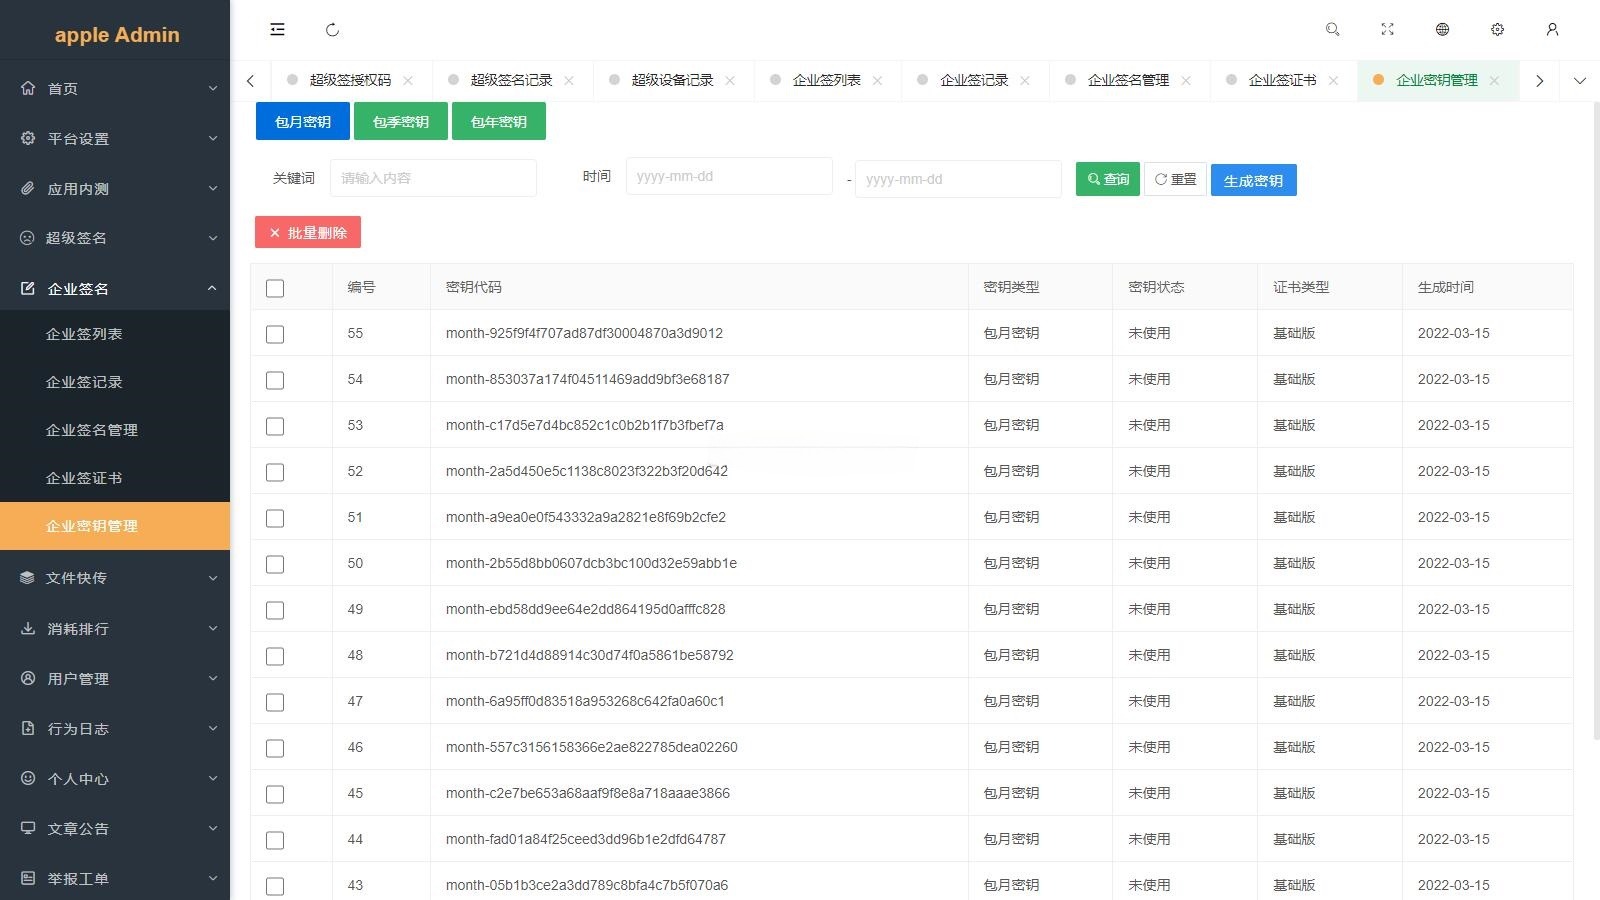Open the user account icon
This screenshot has height=900, width=1600.
pos(1552,29)
